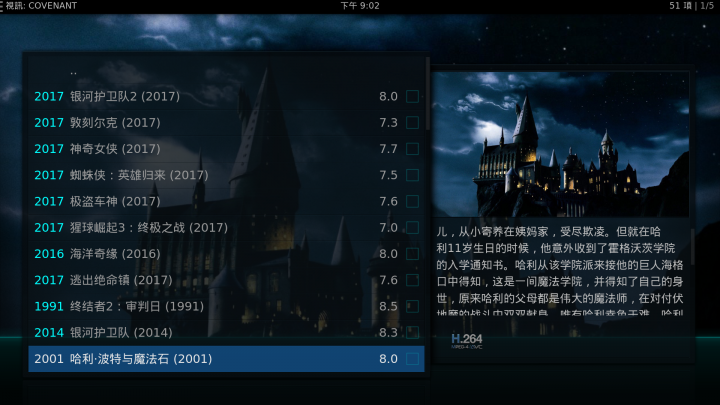Click the plot description scrollbar
Screen dimensions: 720x405
point(692,247)
